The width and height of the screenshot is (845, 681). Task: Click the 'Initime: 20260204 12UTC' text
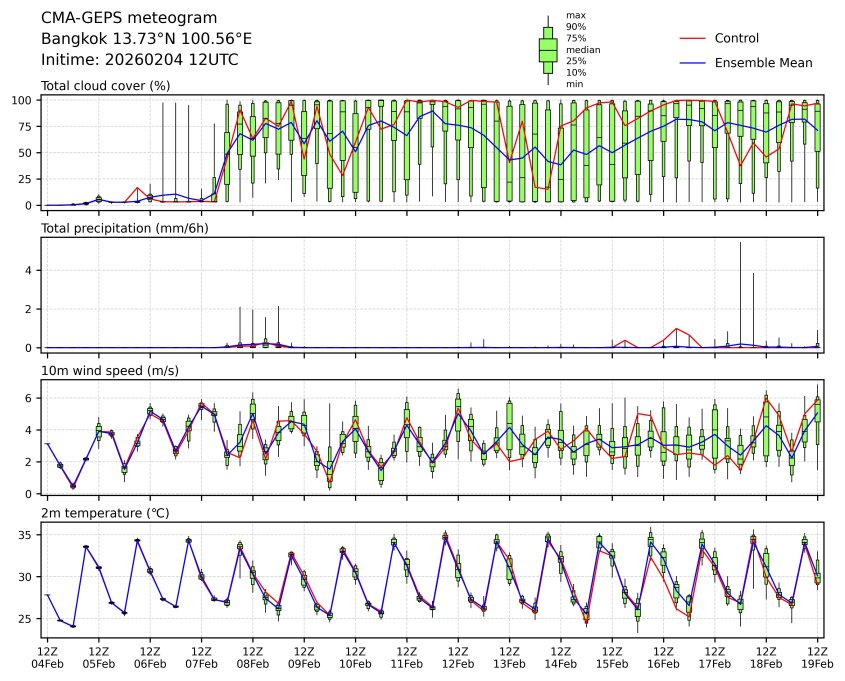point(140,59)
